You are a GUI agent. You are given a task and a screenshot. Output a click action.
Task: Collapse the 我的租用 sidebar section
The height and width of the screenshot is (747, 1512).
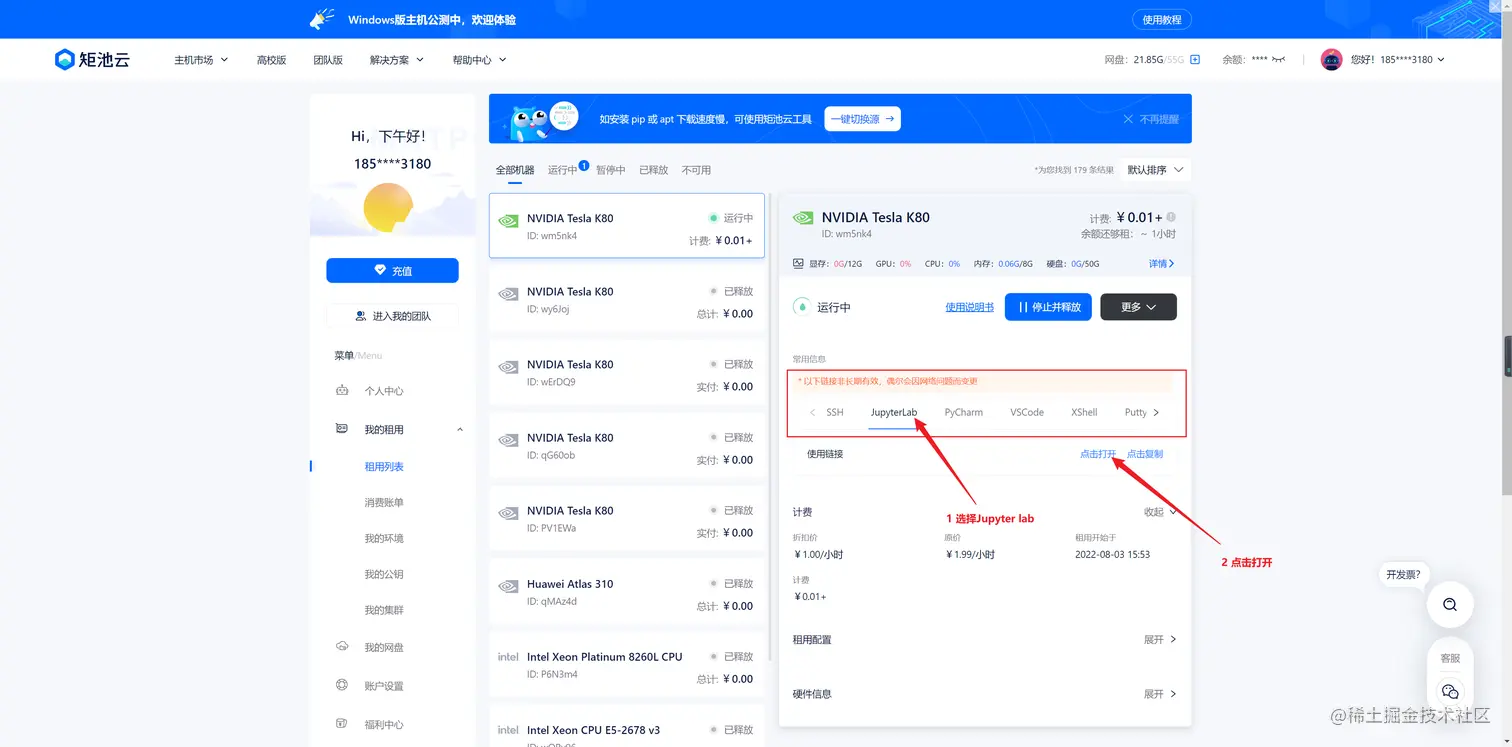(x=460, y=430)
